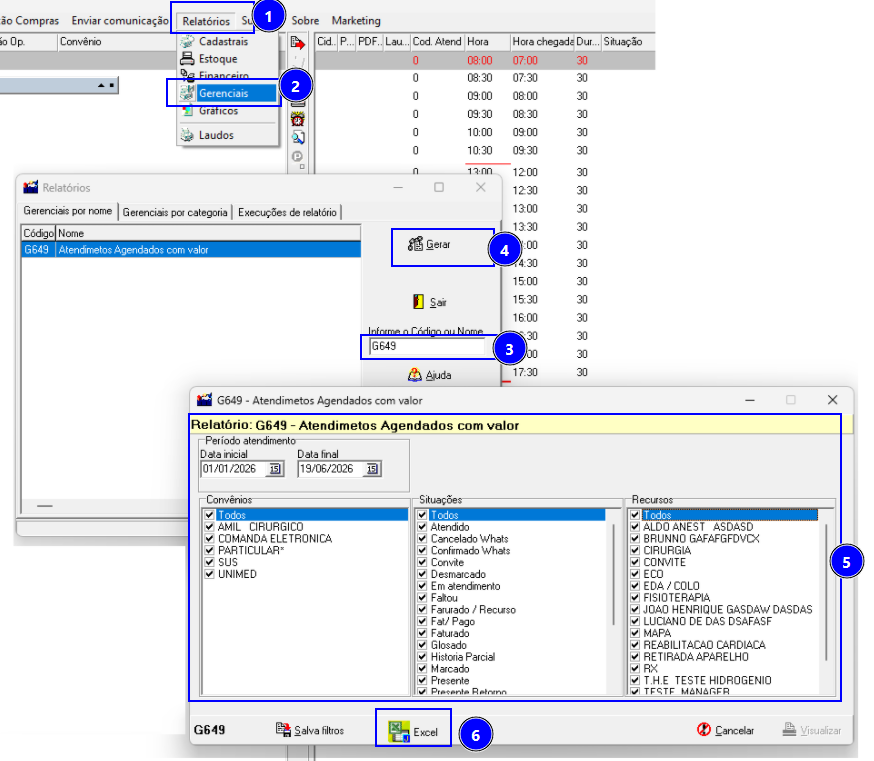The width and height of the screenshot is (874, 761).
Task: Open Laudos reports entry
Action: coord(216,135)
